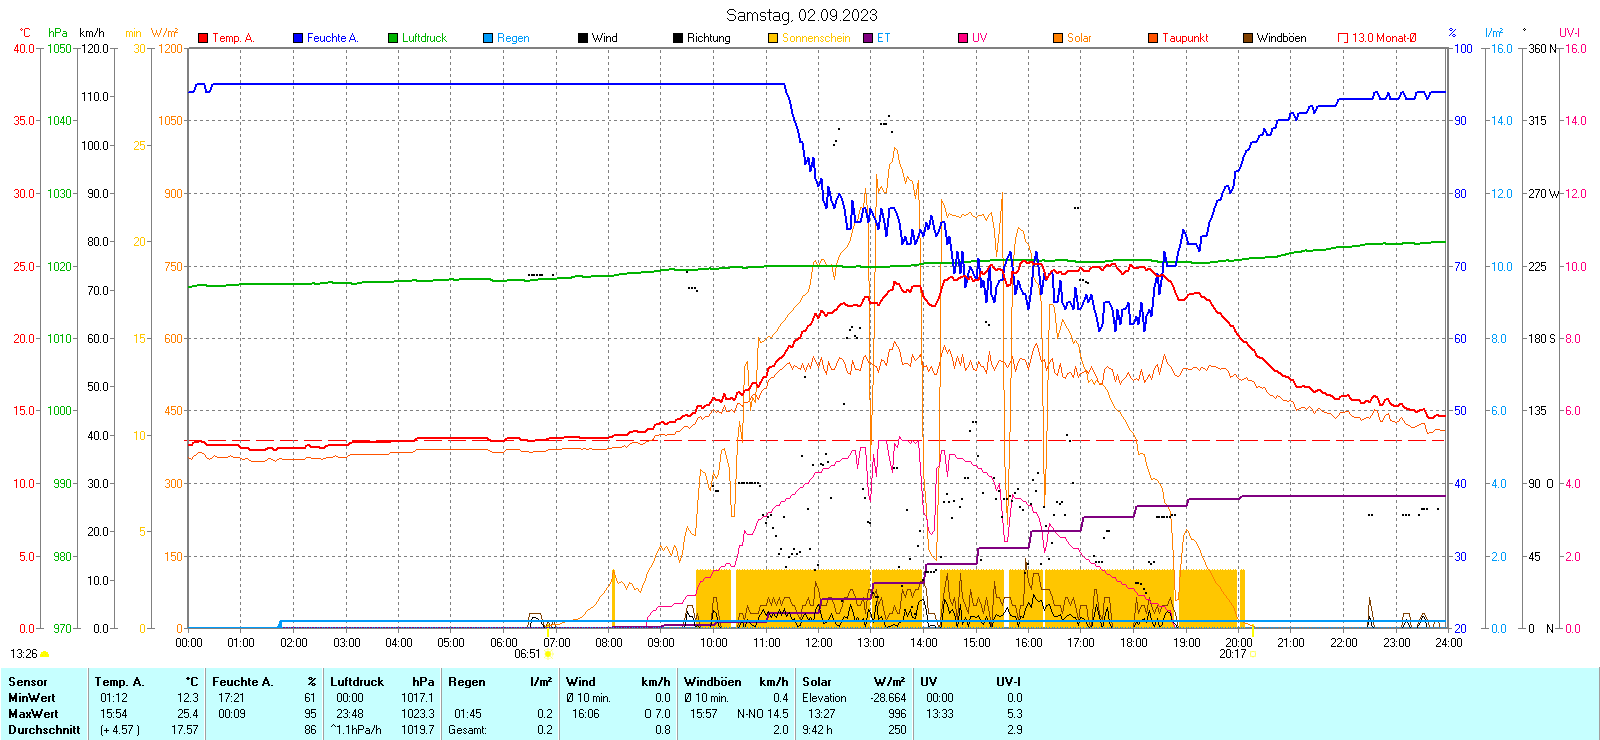1600x740 pixels.
Task: Click the sunrise sun icon at 06:51
Action: tap(548, 654)
